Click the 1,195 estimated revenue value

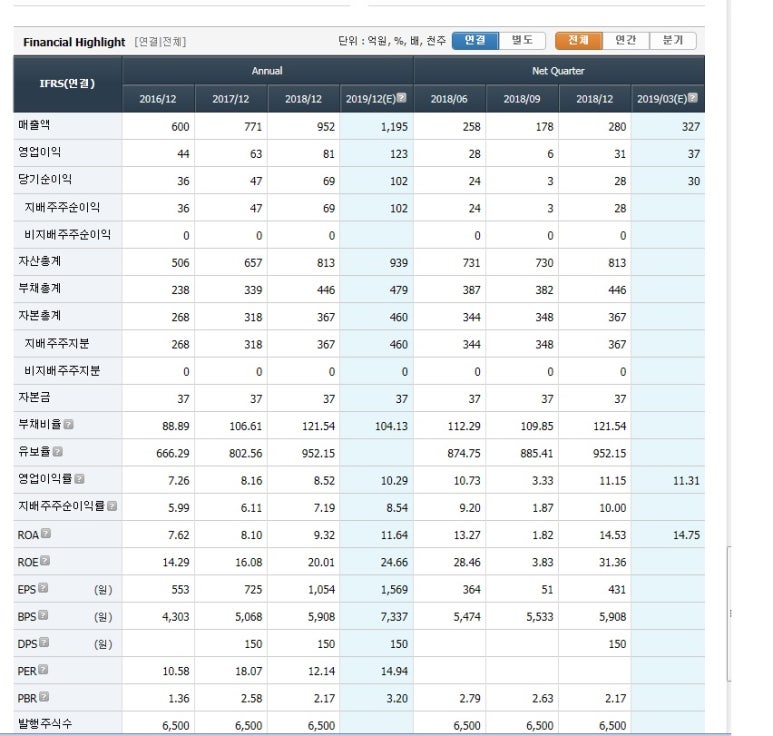point(394,127)
